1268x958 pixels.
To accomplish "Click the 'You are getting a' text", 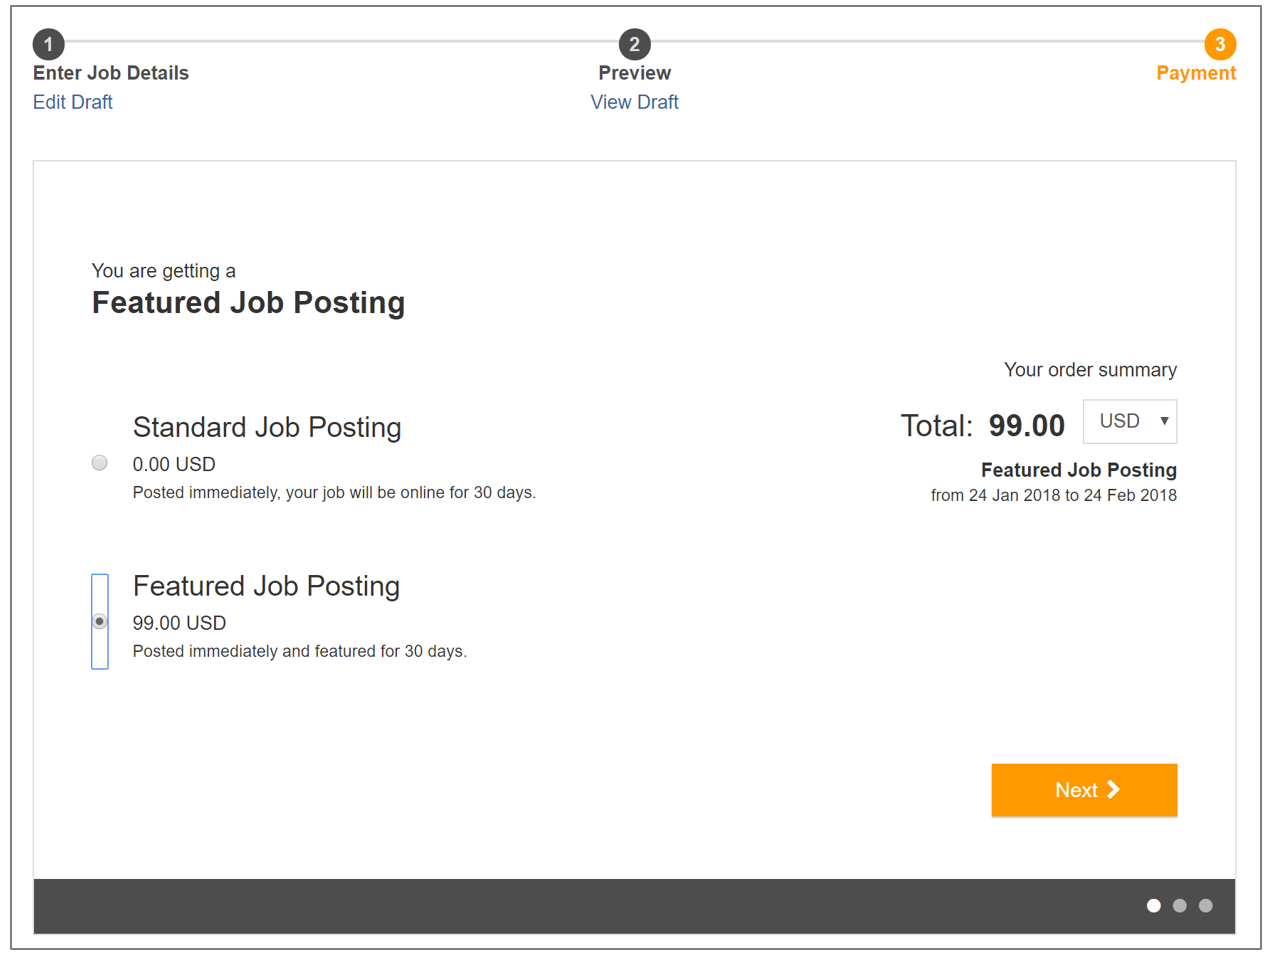I will (x=164, y=271).
